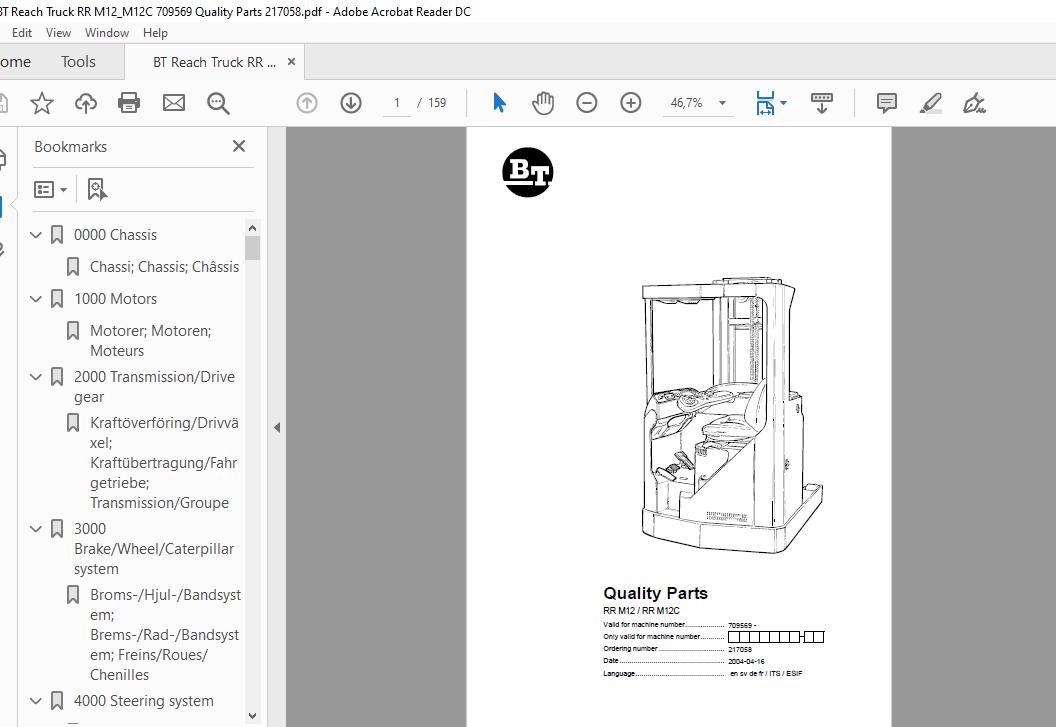Activate the hand pan tool
This screenshot has width=1056, height=727.
[543, 103]
